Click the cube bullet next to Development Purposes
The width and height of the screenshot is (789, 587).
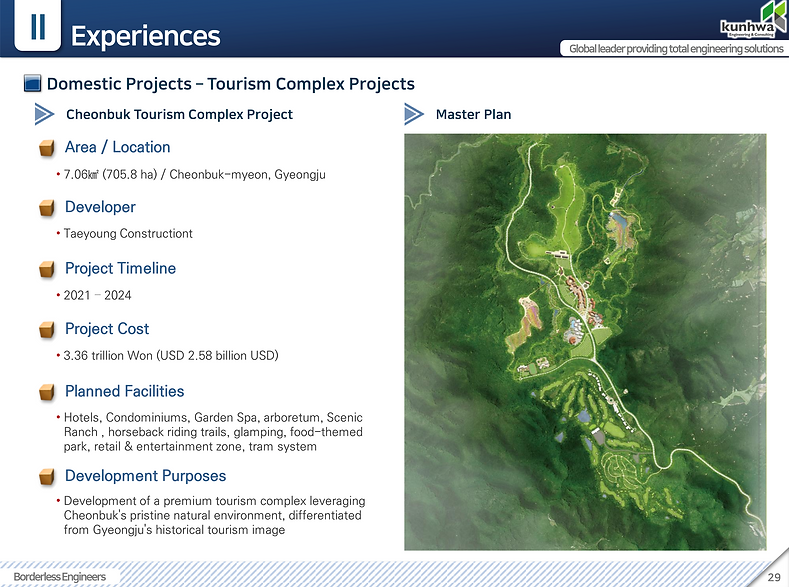pos(47,476)
